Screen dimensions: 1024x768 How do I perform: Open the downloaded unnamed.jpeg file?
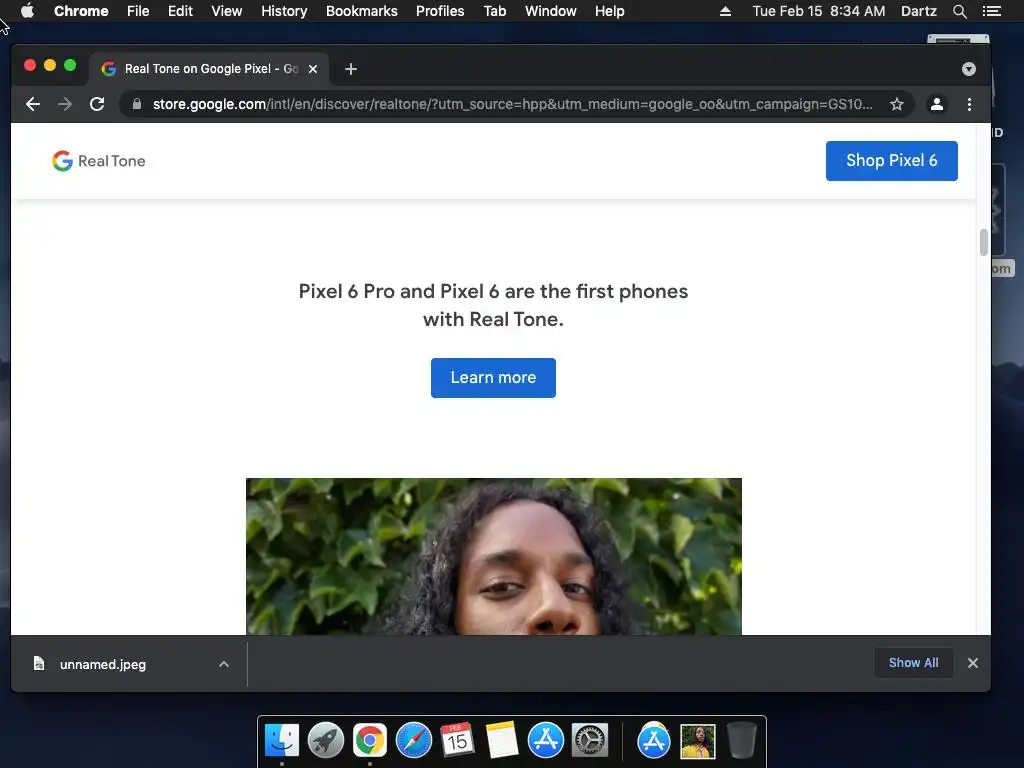[x=103, y=664]
